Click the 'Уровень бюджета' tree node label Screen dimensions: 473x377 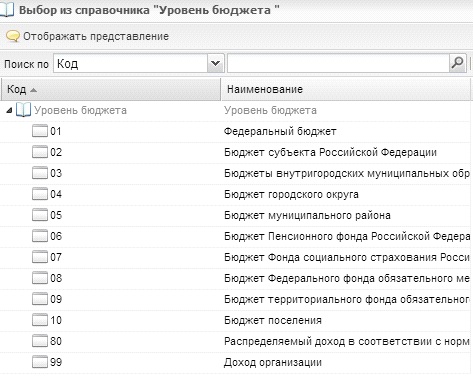click(x=80, y=110)
